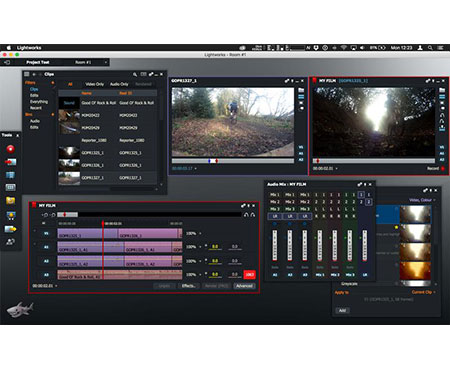
Task: Switch to the Video Only tab
Action: coord(95,84)
